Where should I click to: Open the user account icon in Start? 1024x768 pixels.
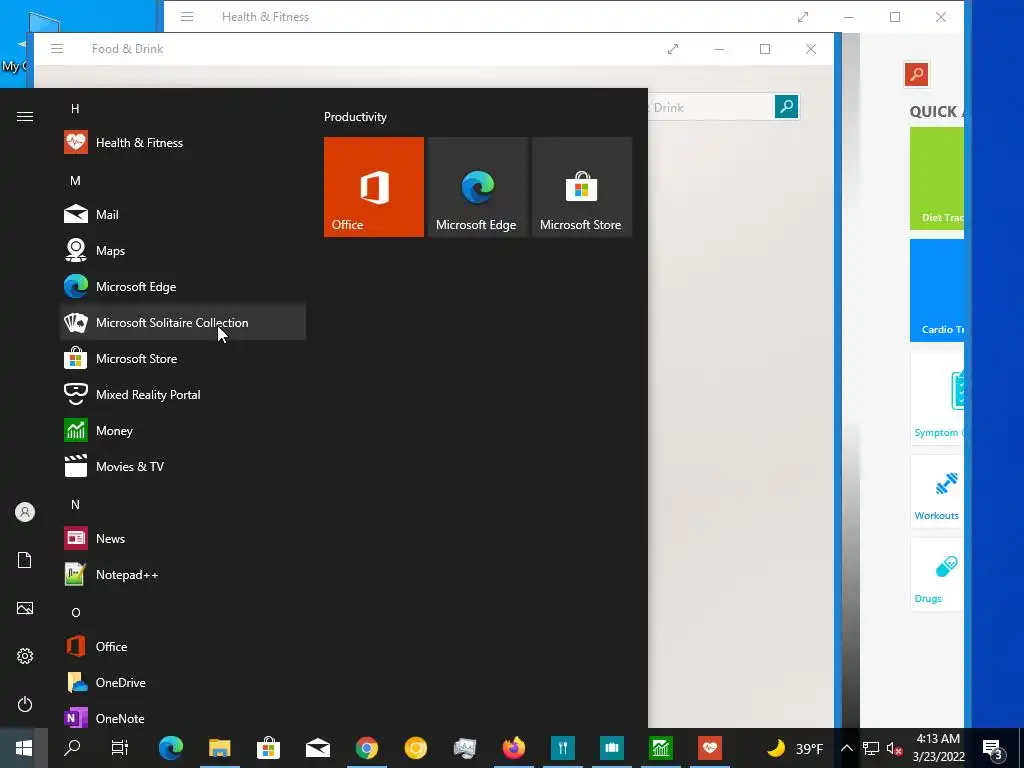click(x=25, y=512)
